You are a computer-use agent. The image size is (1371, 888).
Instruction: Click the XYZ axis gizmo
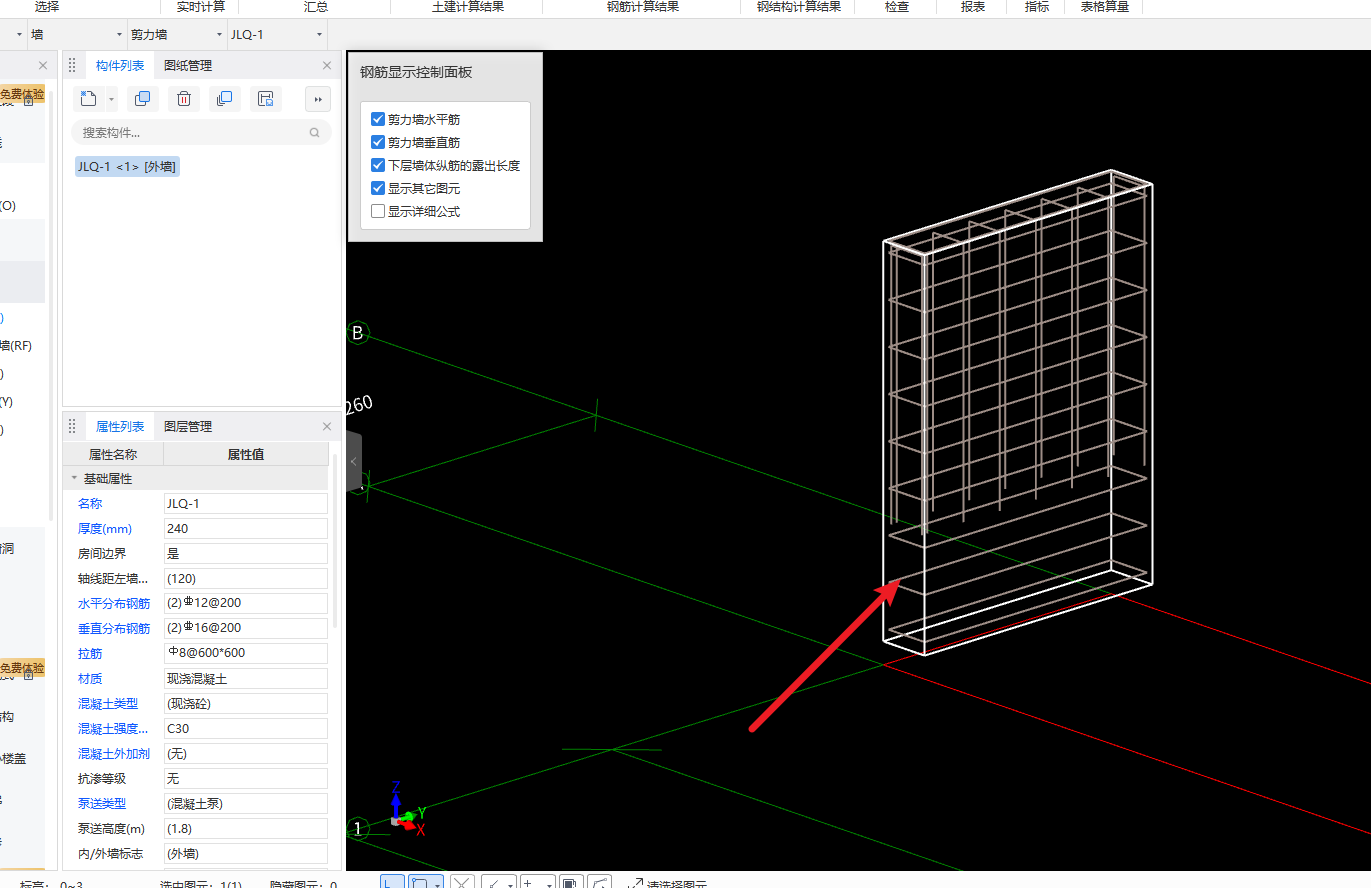click(x=407, y=811)
